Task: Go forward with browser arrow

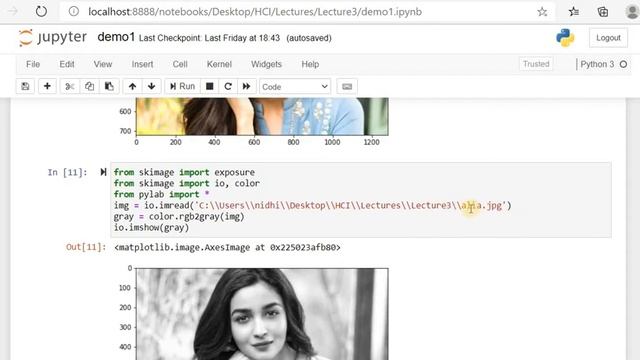Action: click(13, 11)
